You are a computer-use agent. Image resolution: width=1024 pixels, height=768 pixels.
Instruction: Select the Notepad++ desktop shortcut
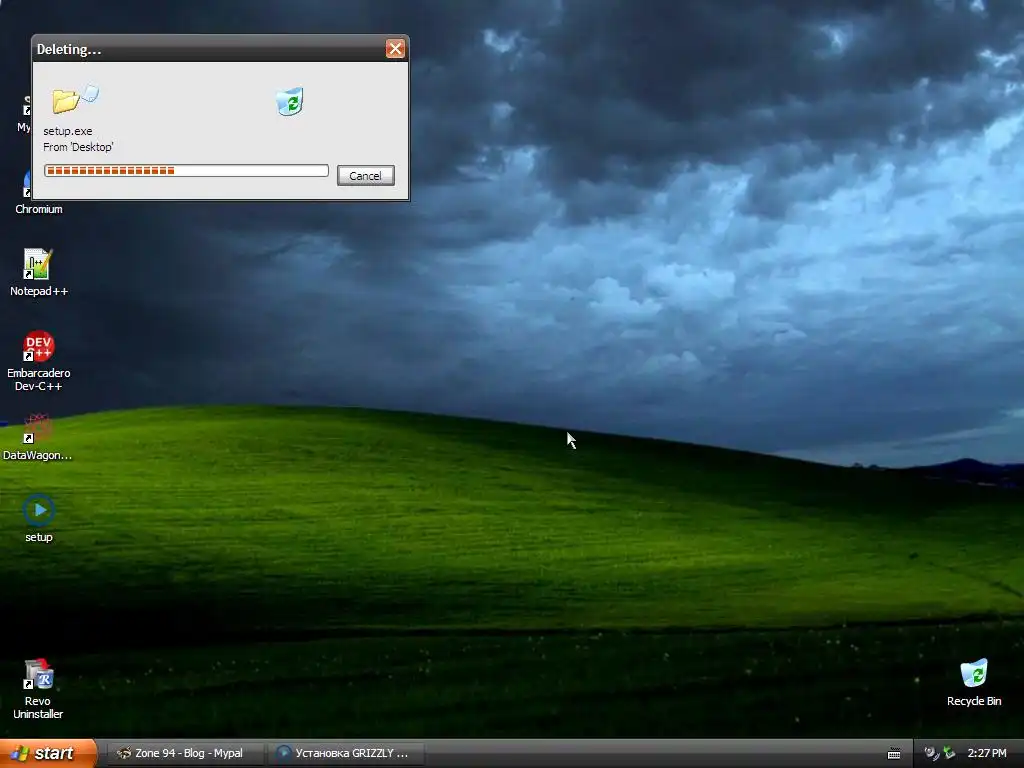click(39, 272)
